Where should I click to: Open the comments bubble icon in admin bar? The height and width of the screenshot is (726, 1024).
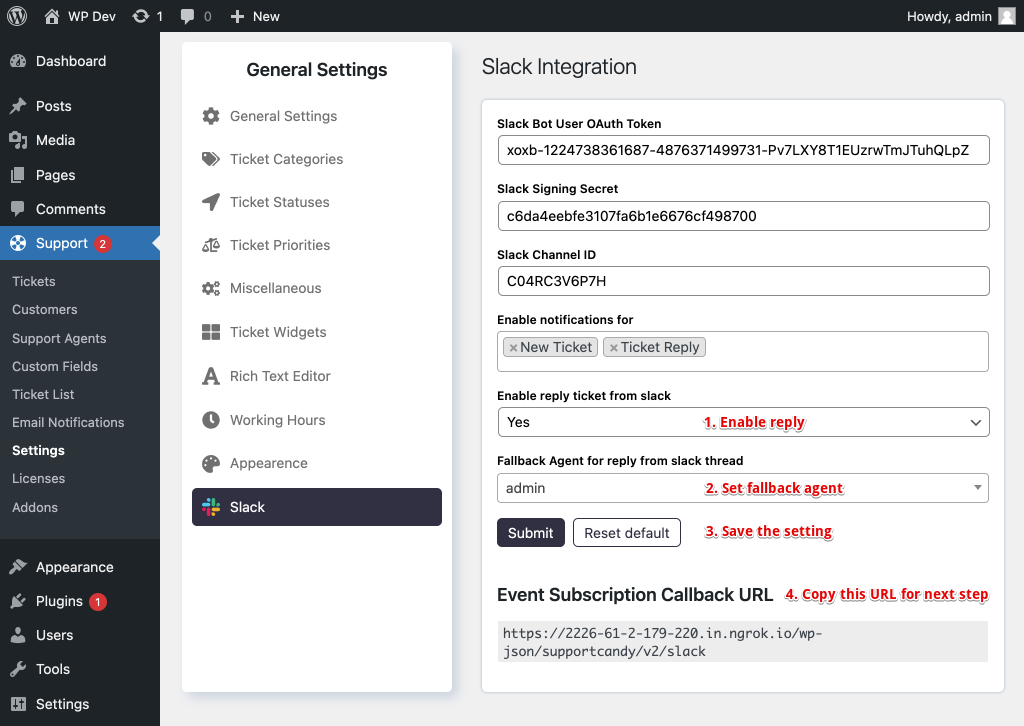[187, 16]
